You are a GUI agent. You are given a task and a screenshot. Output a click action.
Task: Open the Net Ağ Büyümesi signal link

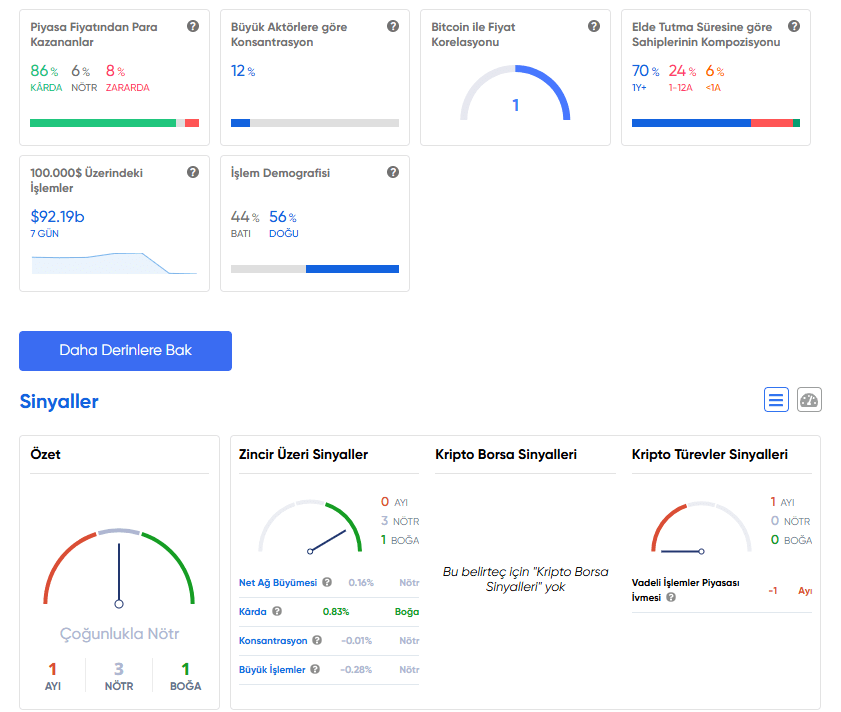coord(277,582)
